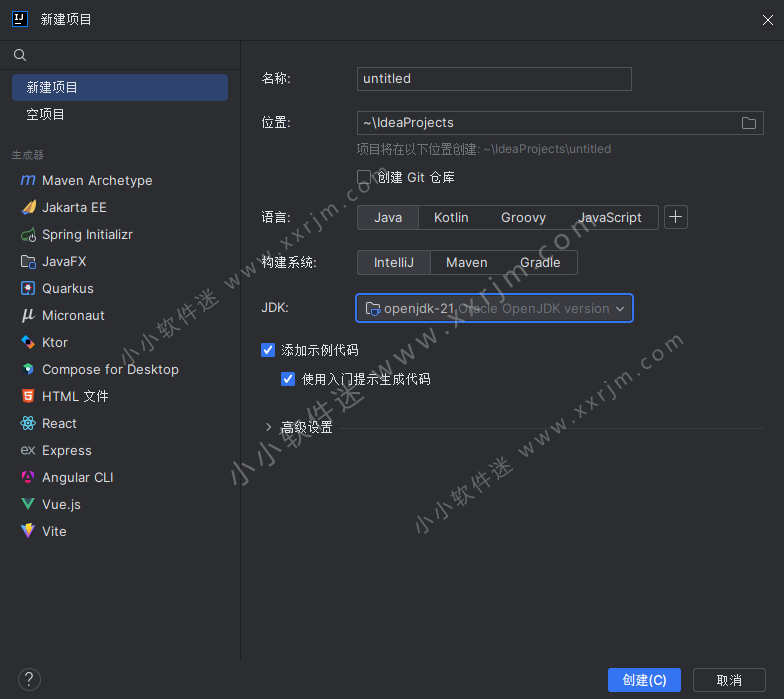Add another language with plus button

(676, 217)
